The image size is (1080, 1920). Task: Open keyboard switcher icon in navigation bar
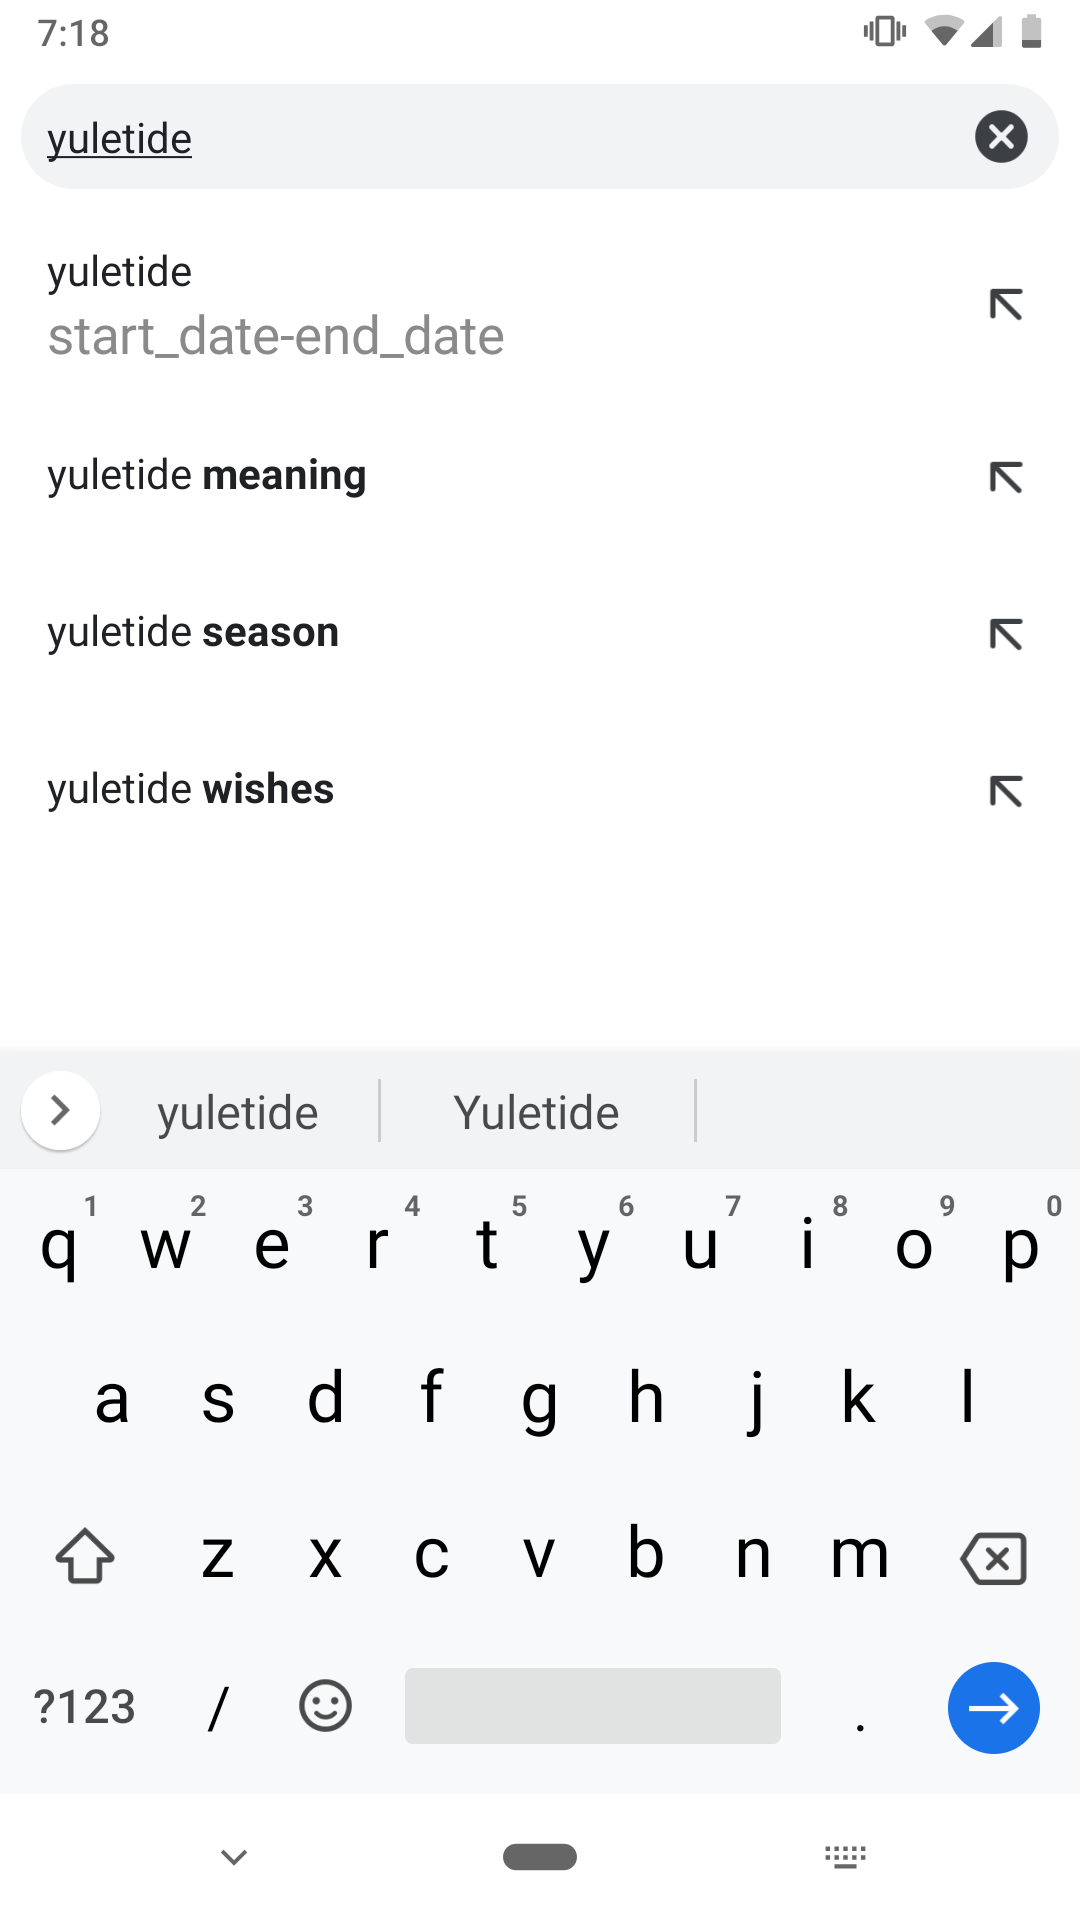click(845, 1857)
